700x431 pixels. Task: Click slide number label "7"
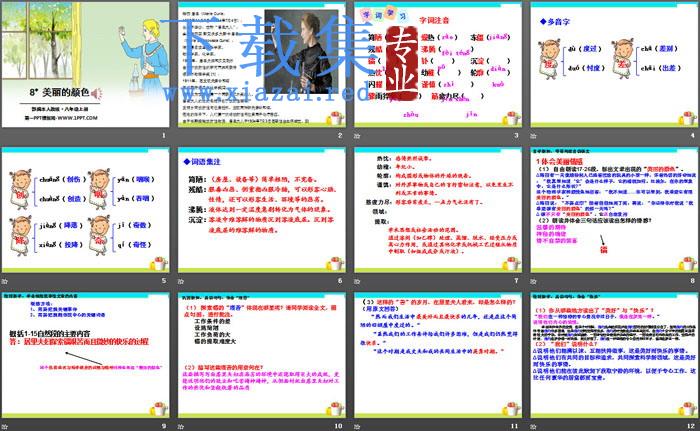pos(516,280)
